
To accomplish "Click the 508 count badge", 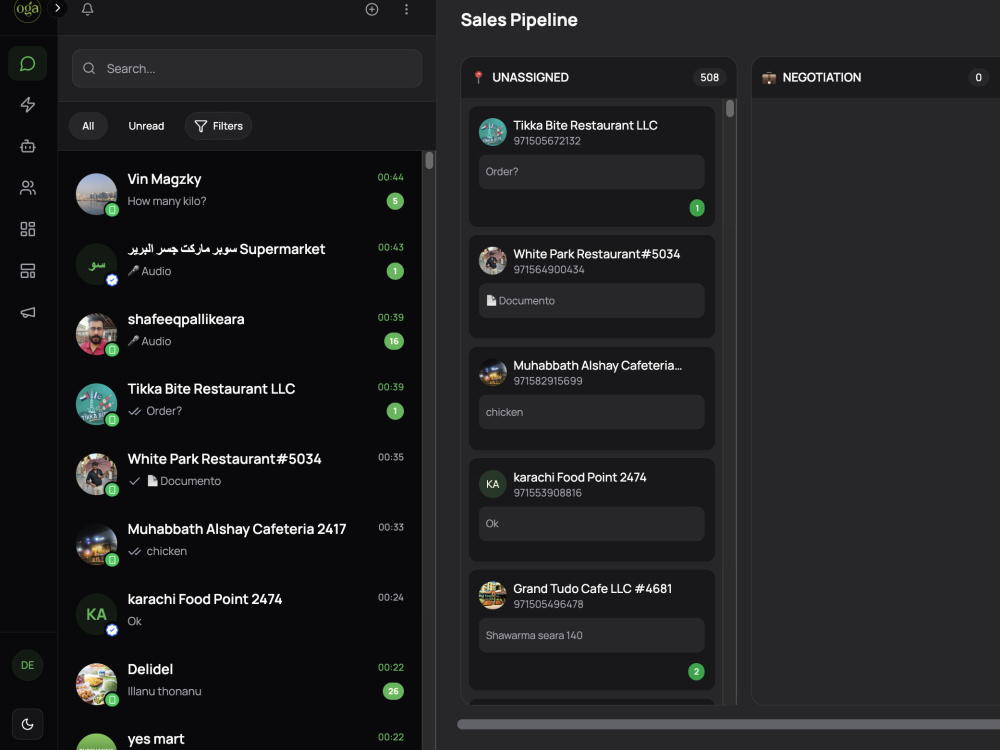I will (709, 78).
